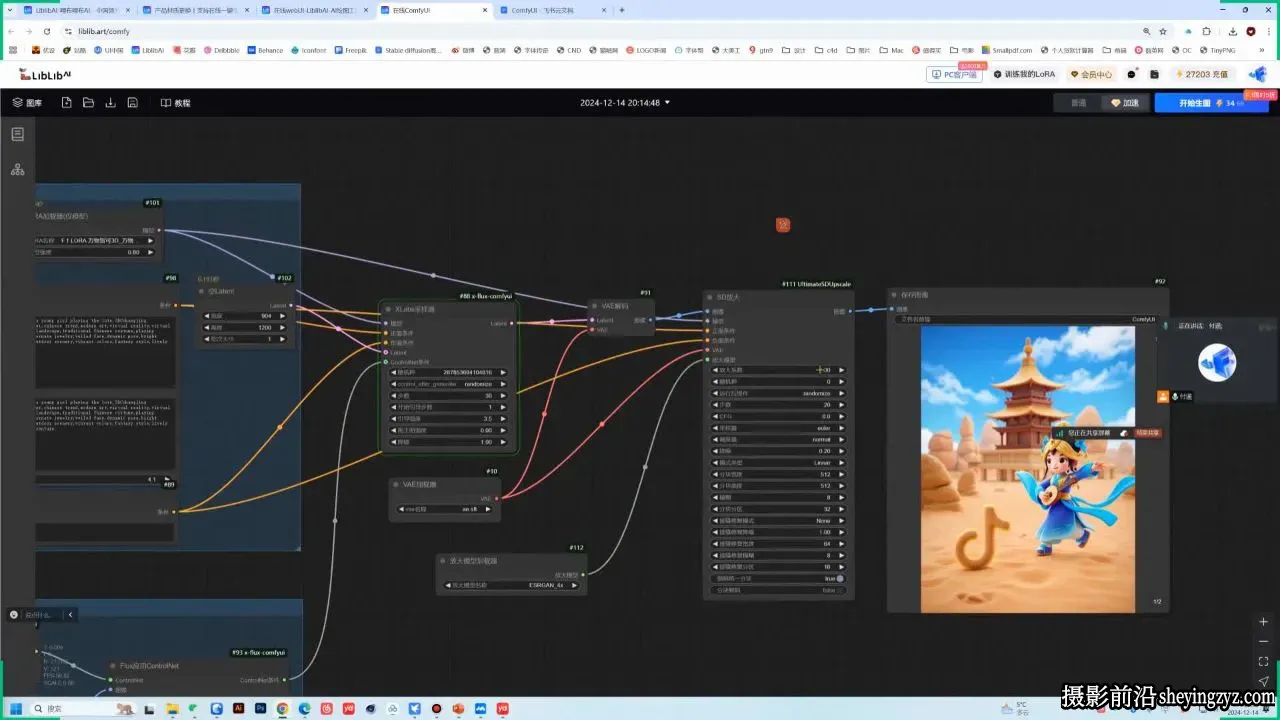This screenshot has width=1280, height=720.
Task: Zoom in canvas with the plus icon
Action: pos(1263,622)
